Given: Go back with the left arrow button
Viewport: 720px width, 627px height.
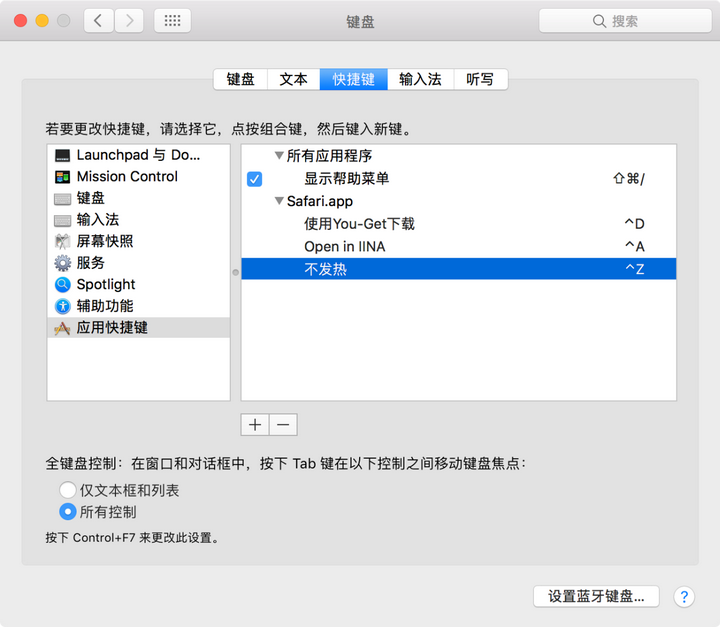Looking at the screenshot, I should tap(98, 21).
